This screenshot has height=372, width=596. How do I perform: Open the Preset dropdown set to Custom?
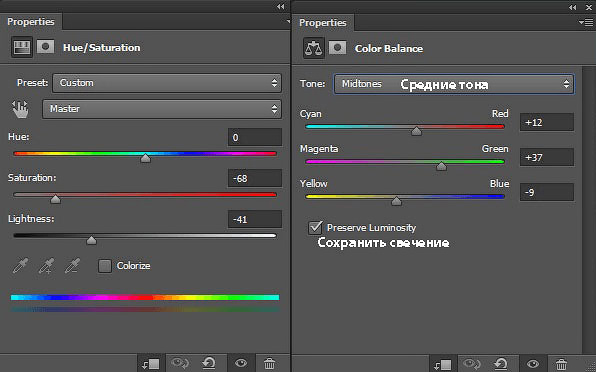[x=167, y=83]
